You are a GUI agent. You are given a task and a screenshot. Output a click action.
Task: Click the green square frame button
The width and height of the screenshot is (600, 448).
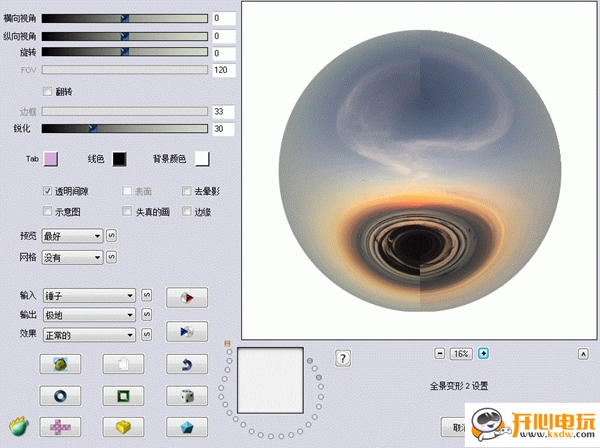pyautogui.click(x=123, y=396)
